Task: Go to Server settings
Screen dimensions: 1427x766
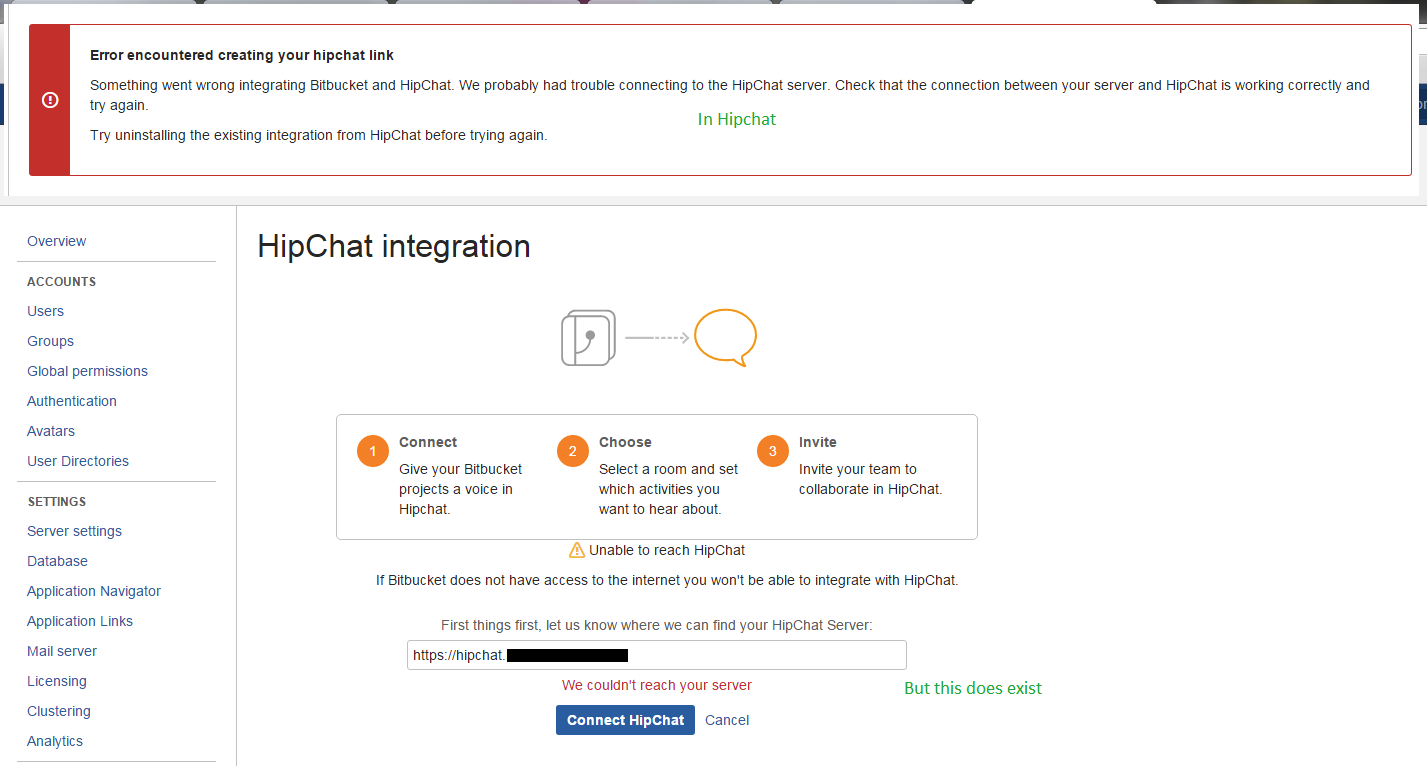Action: 75,531
